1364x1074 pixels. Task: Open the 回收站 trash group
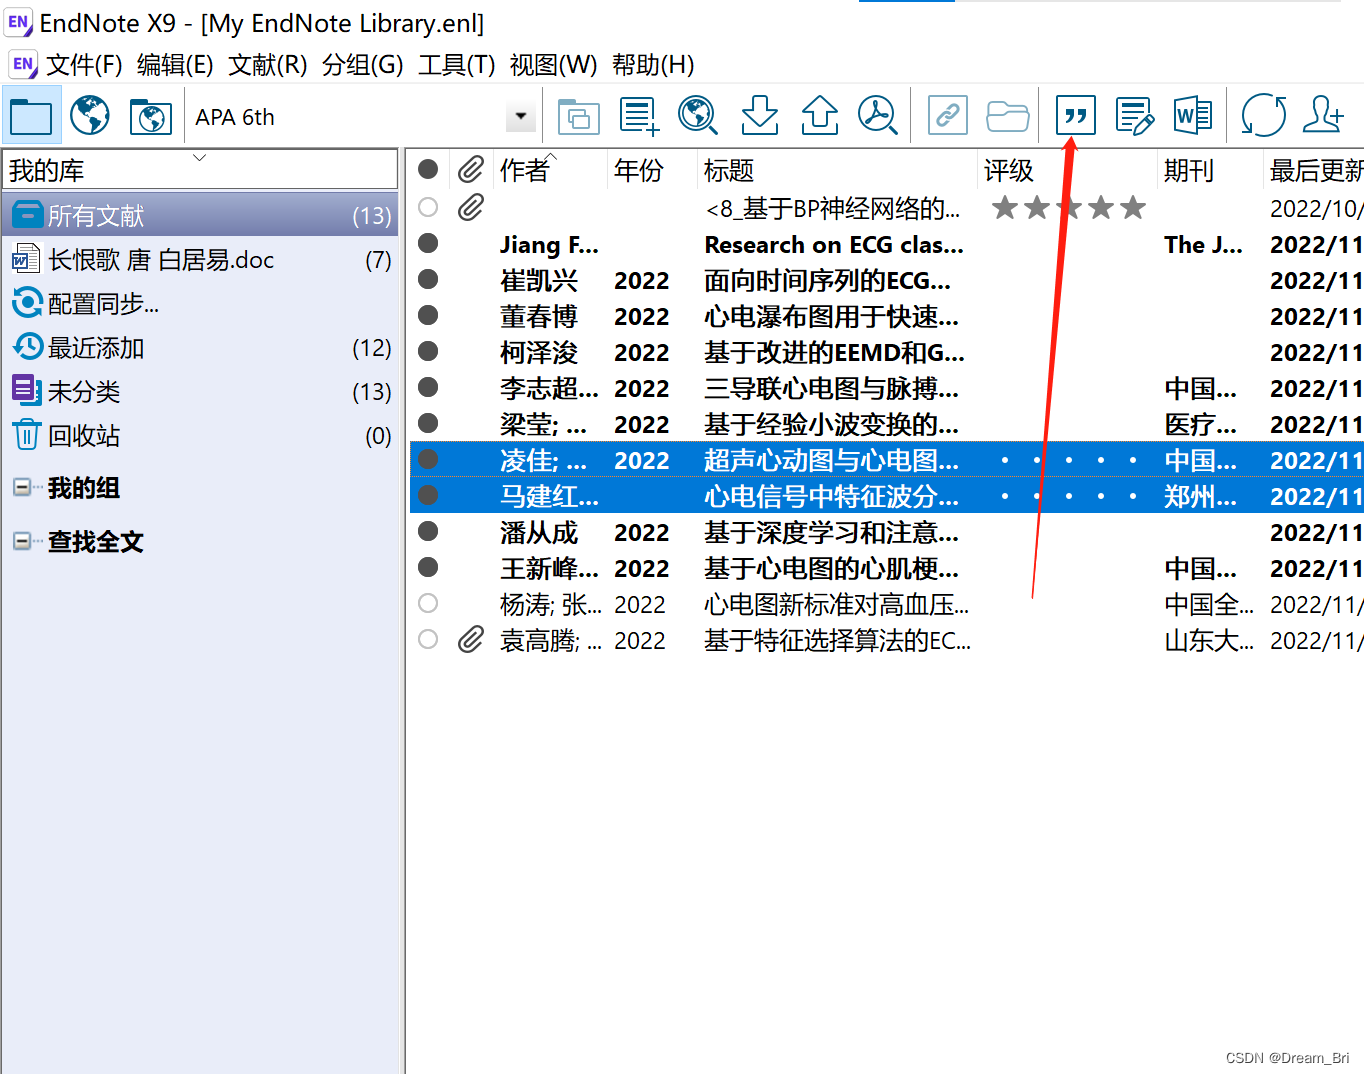pyautogui.click(x=200, y=436)
